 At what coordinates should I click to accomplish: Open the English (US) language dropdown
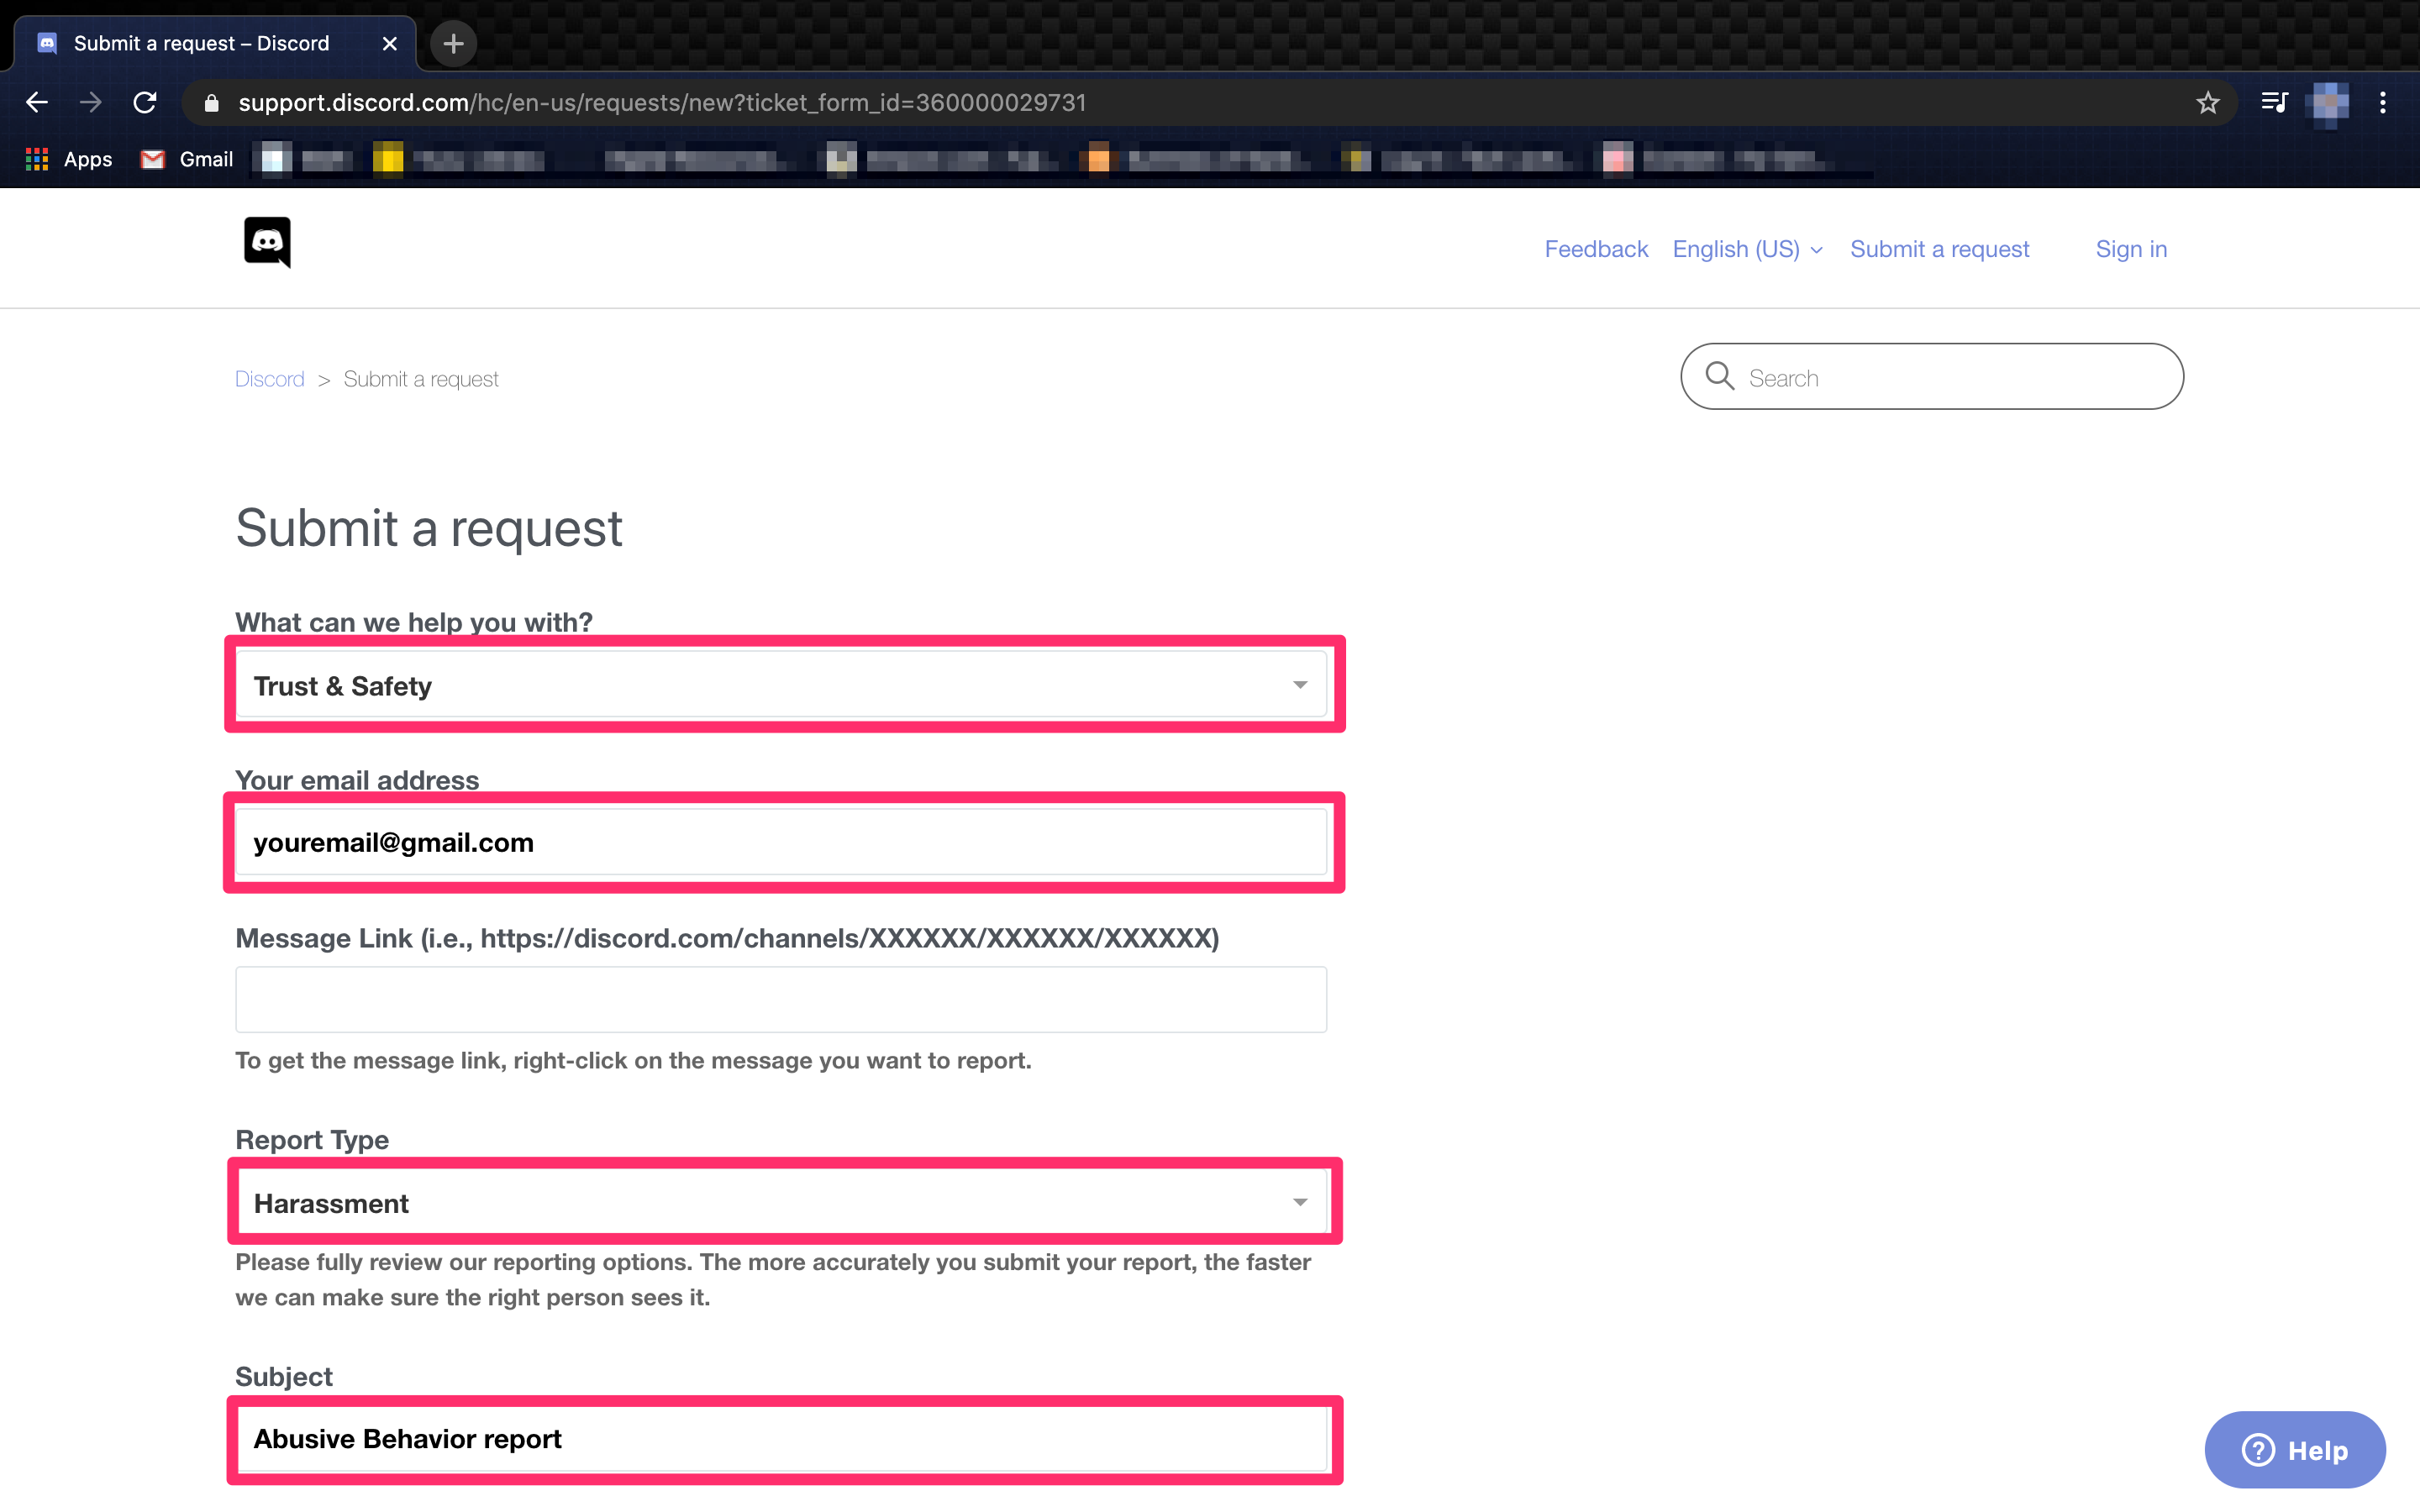click(1746, 249)
